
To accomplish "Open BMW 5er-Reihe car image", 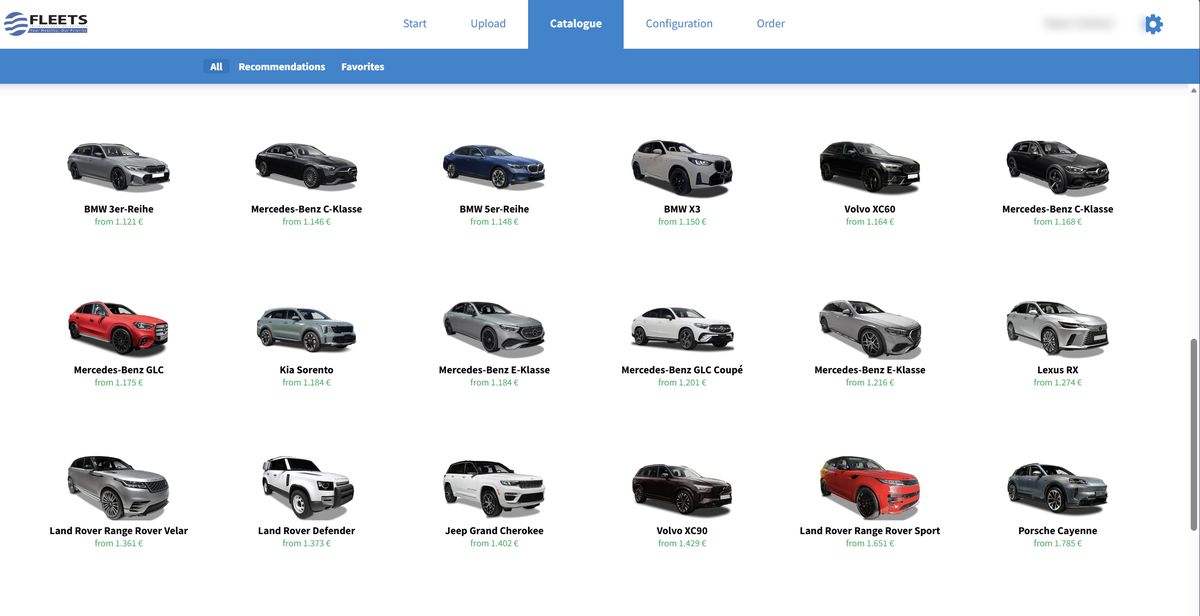I will click(494, 166).
